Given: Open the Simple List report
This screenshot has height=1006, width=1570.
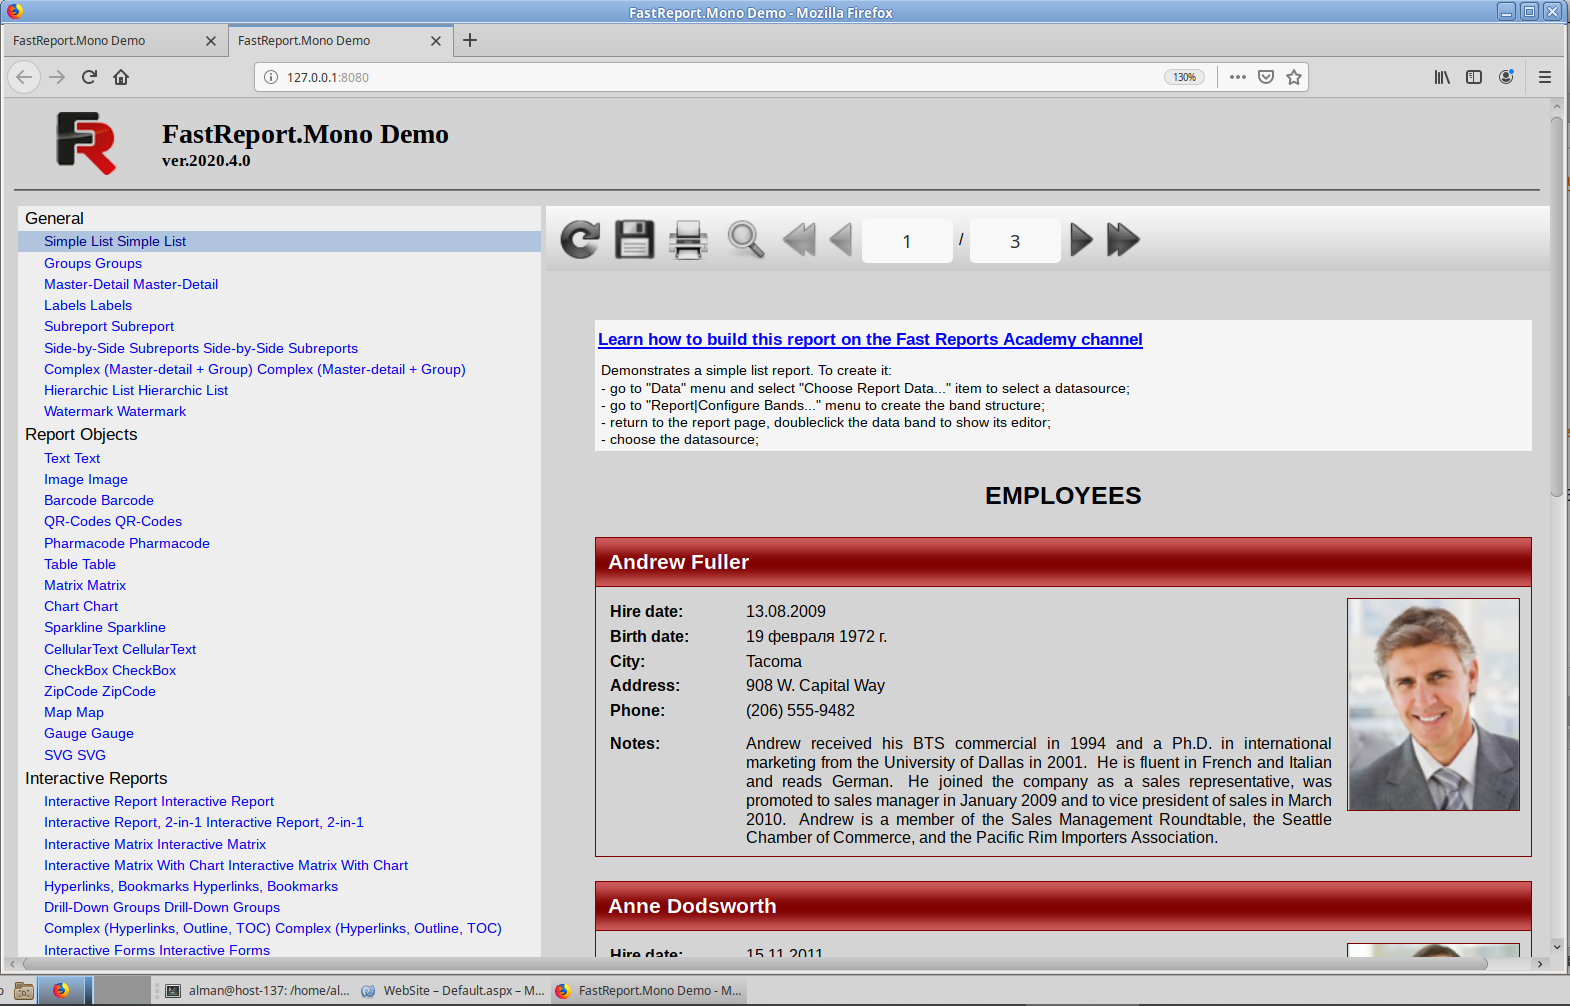Looking at the screenshot, I should pyautogui.click(x=115, y=241).
